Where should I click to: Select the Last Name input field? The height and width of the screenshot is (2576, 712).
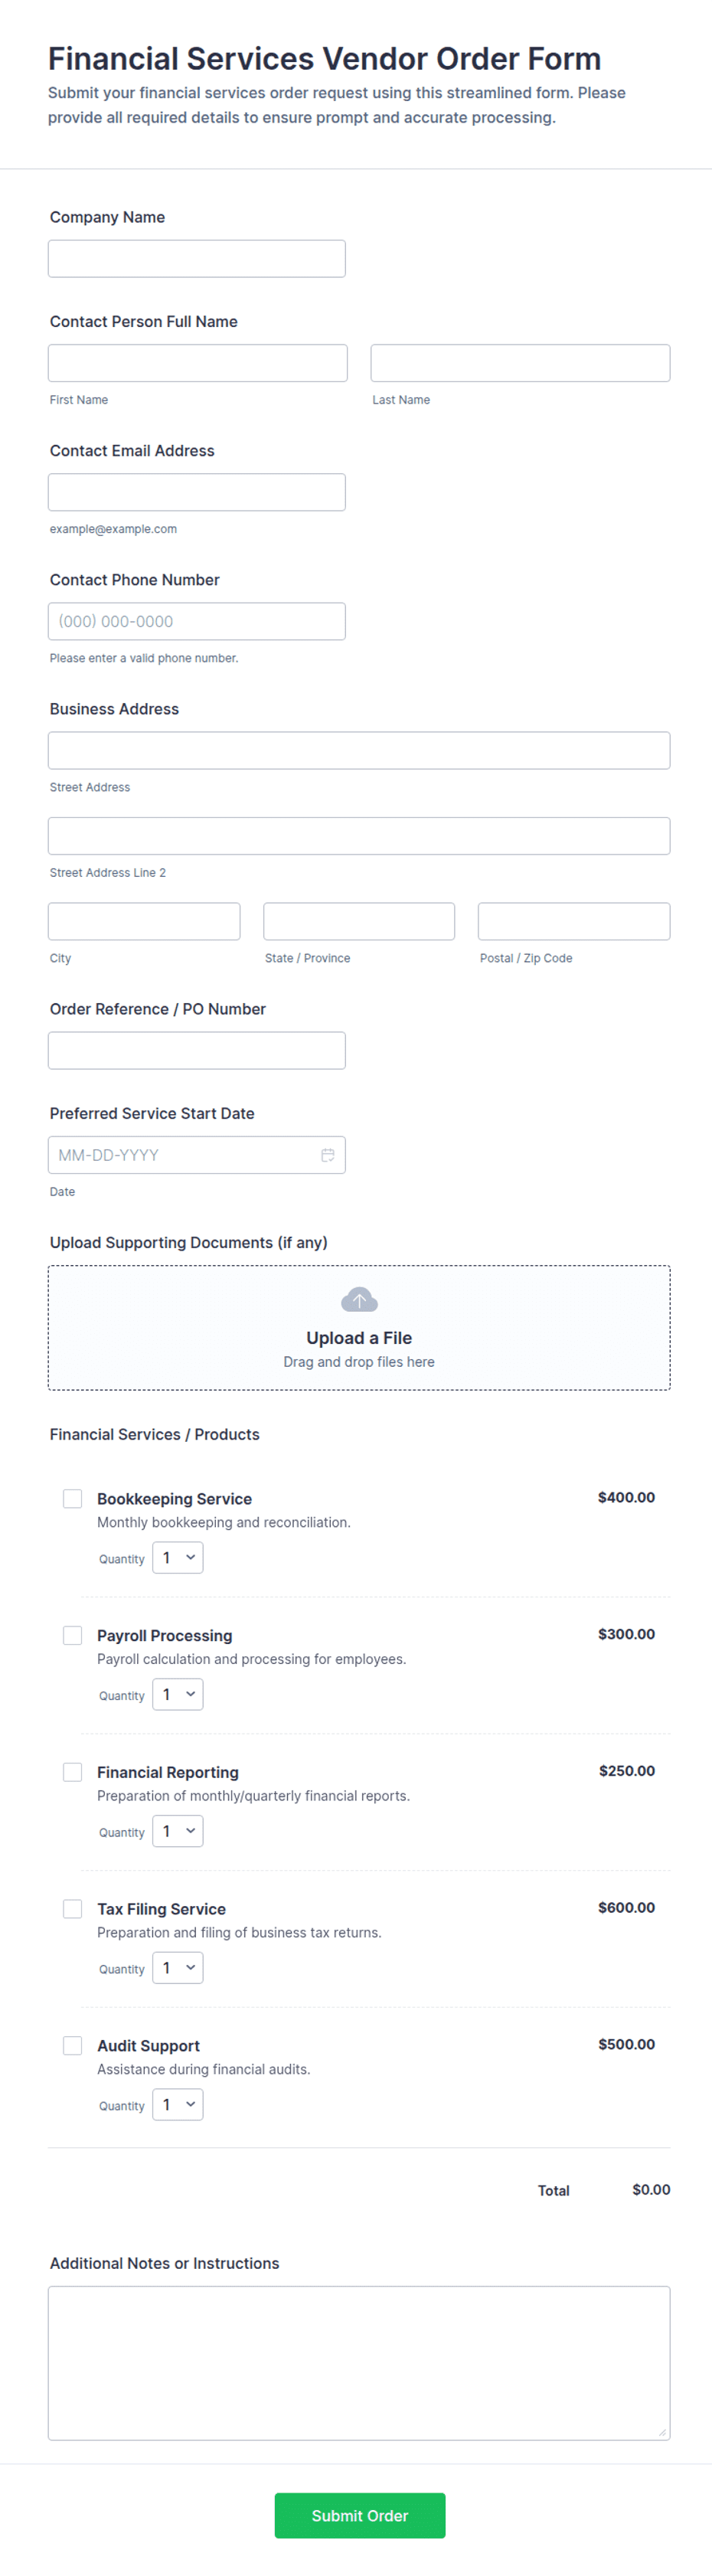tap(520, 363)
